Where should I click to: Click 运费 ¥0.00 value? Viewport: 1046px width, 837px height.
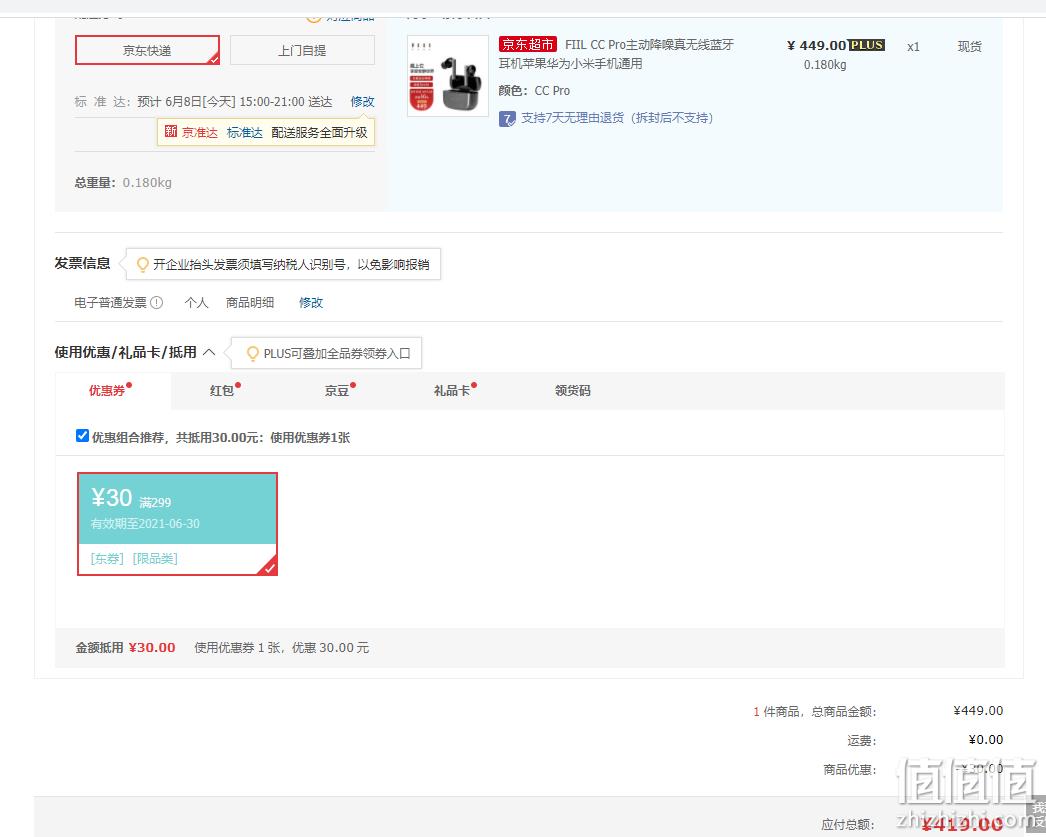tap(985, 740)
